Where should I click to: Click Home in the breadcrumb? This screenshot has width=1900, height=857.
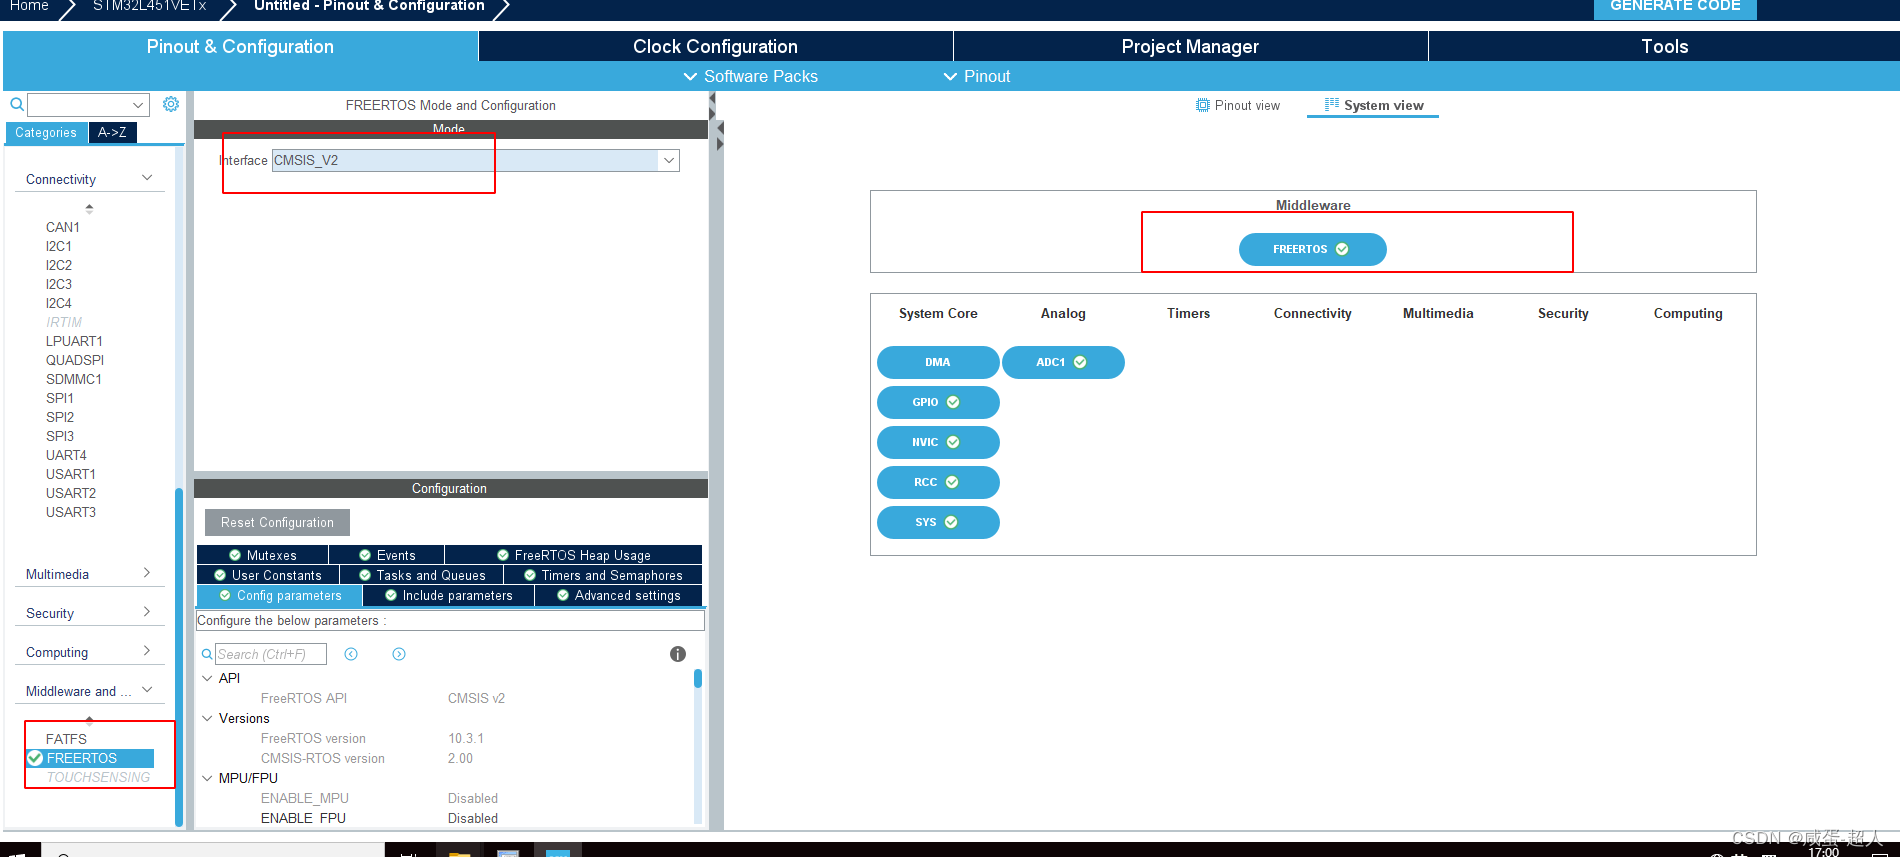[29, 6]
